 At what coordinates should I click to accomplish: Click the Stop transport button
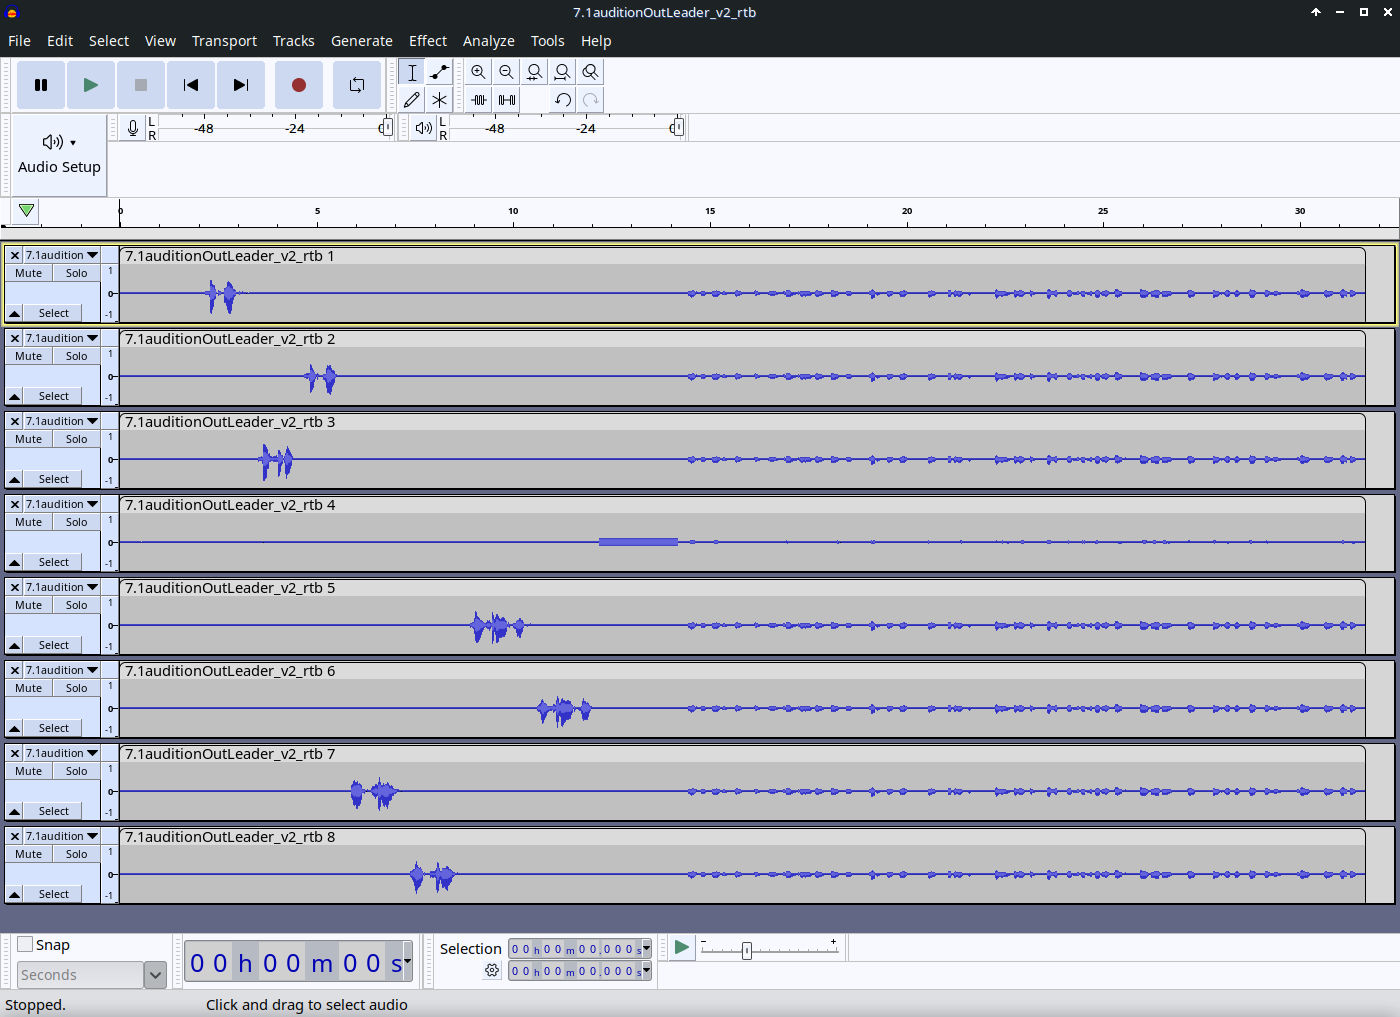click(x=141, y=85)
